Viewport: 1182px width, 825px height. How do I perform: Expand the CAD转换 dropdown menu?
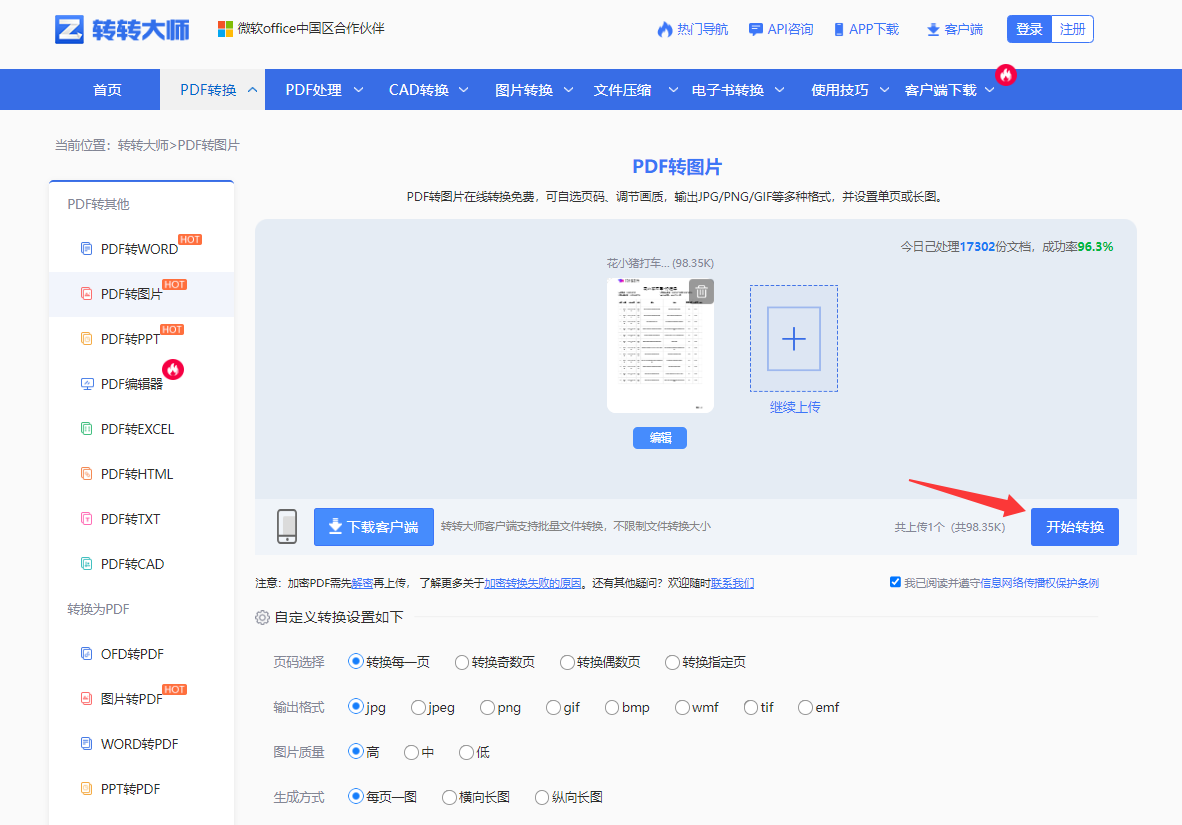464,90
